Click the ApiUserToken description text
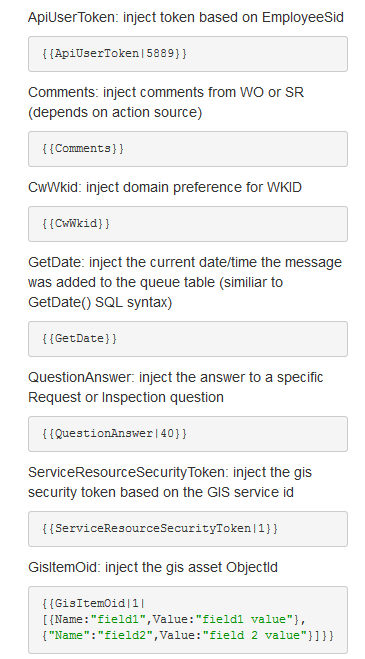This screenshot has width=365, height=659. [x=186, y=17]
